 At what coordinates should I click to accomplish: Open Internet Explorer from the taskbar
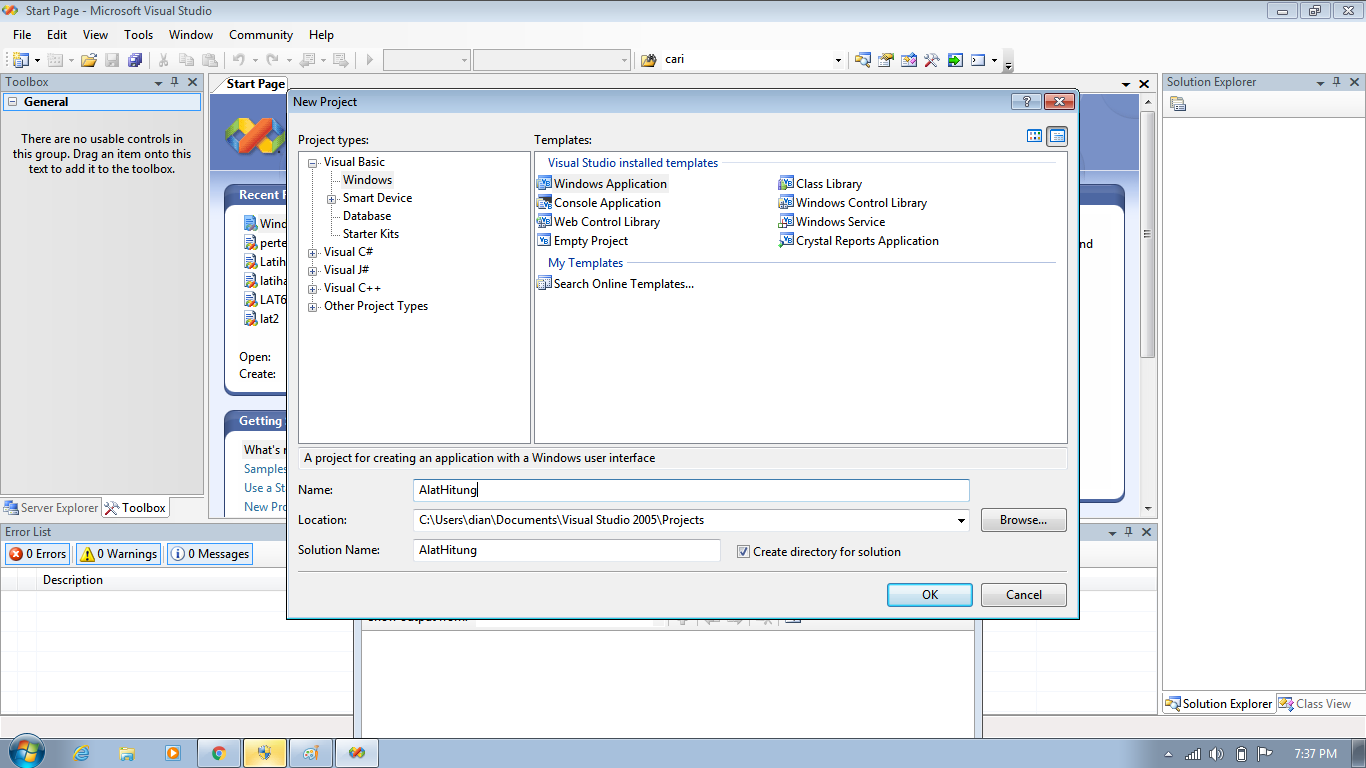pos(81,753)
